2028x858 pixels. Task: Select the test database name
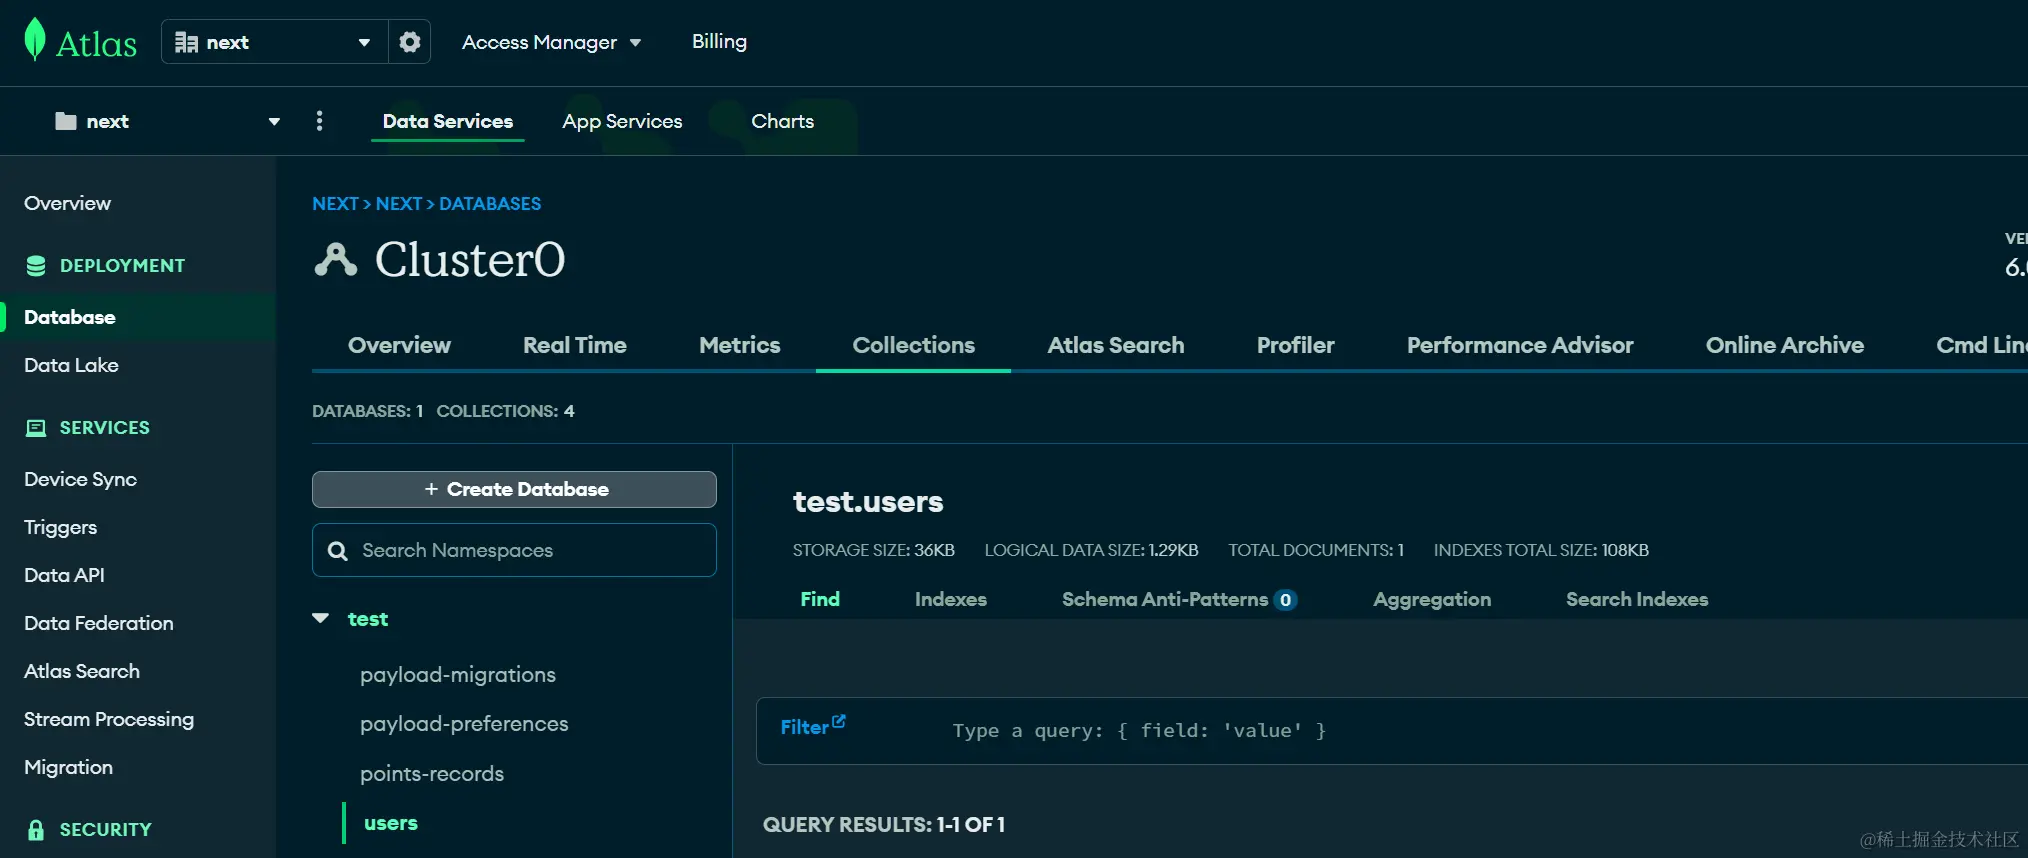(367, 619)
